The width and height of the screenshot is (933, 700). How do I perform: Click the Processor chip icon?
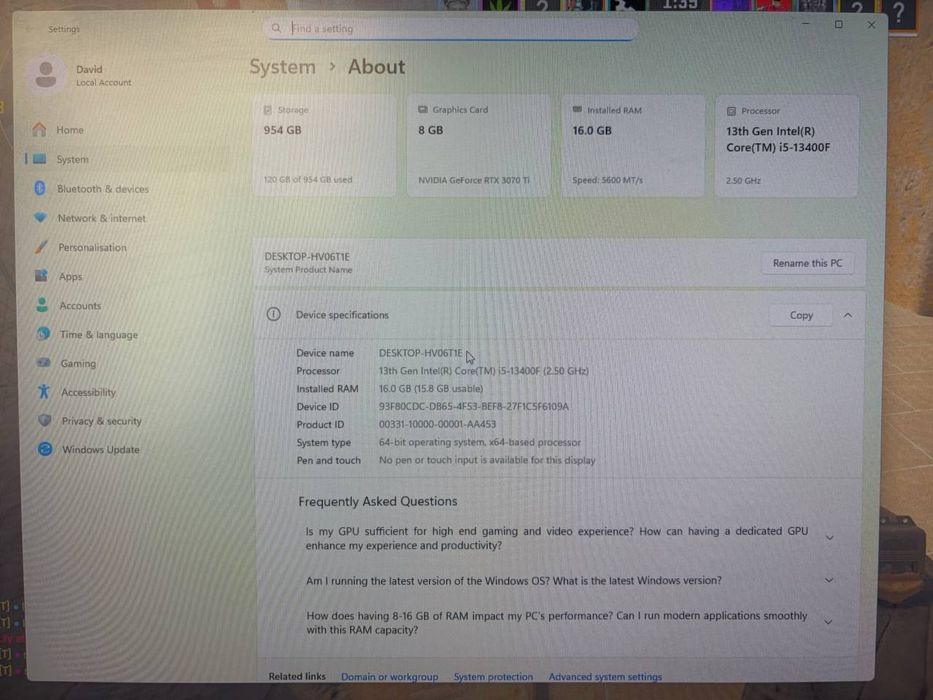point(731,111)
